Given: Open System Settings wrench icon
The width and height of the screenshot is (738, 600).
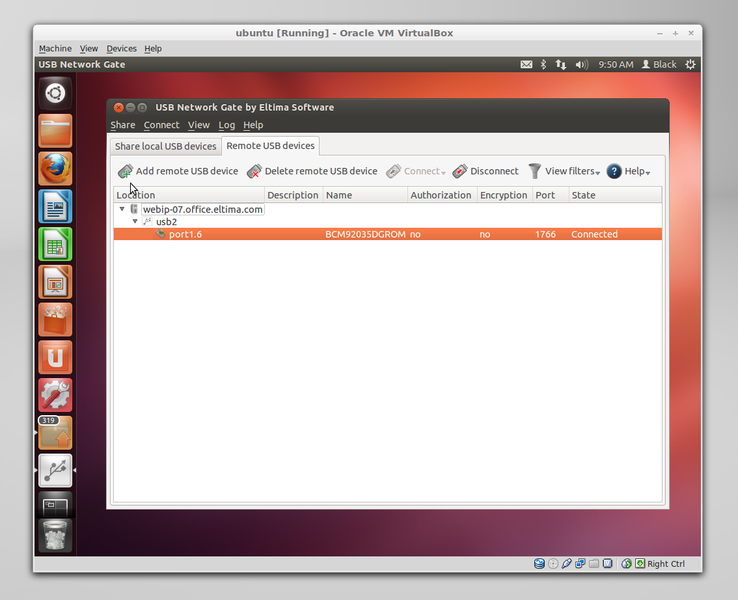Looking at the screenshot, I should 56,395.
